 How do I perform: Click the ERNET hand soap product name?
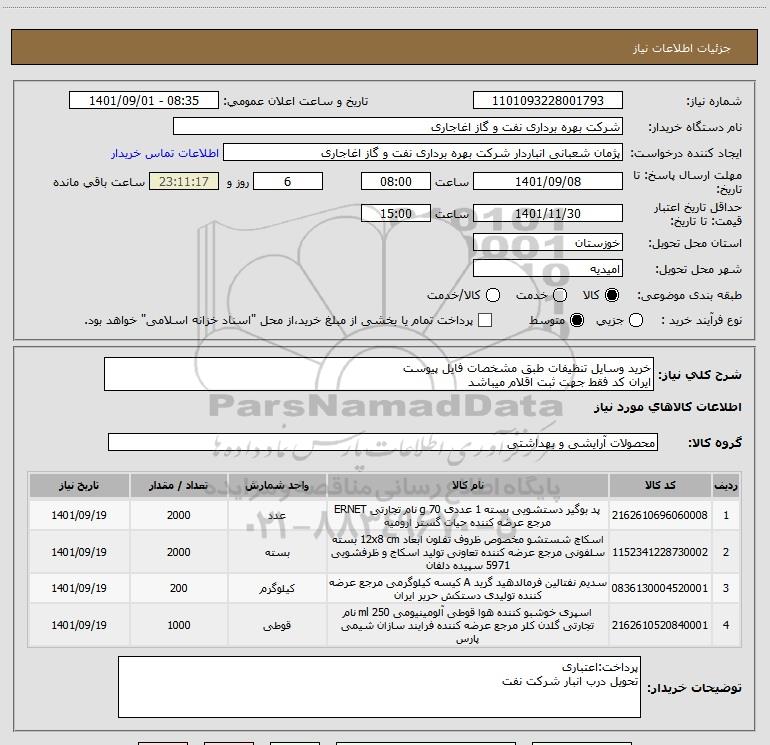pos(468,516)
